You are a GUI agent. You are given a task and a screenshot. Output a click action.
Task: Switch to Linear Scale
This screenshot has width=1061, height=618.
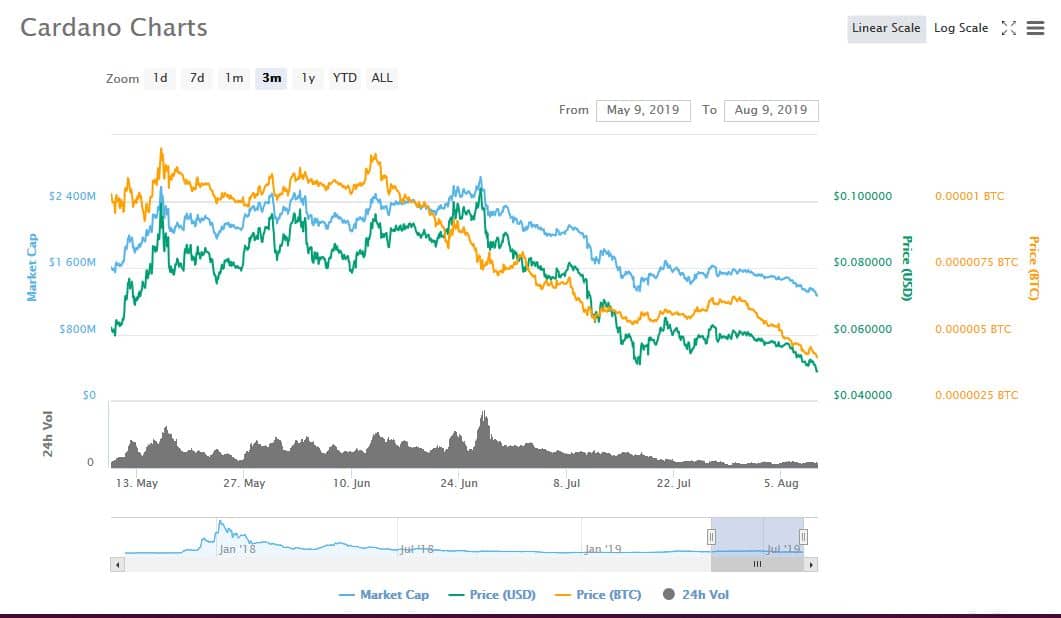885,28
